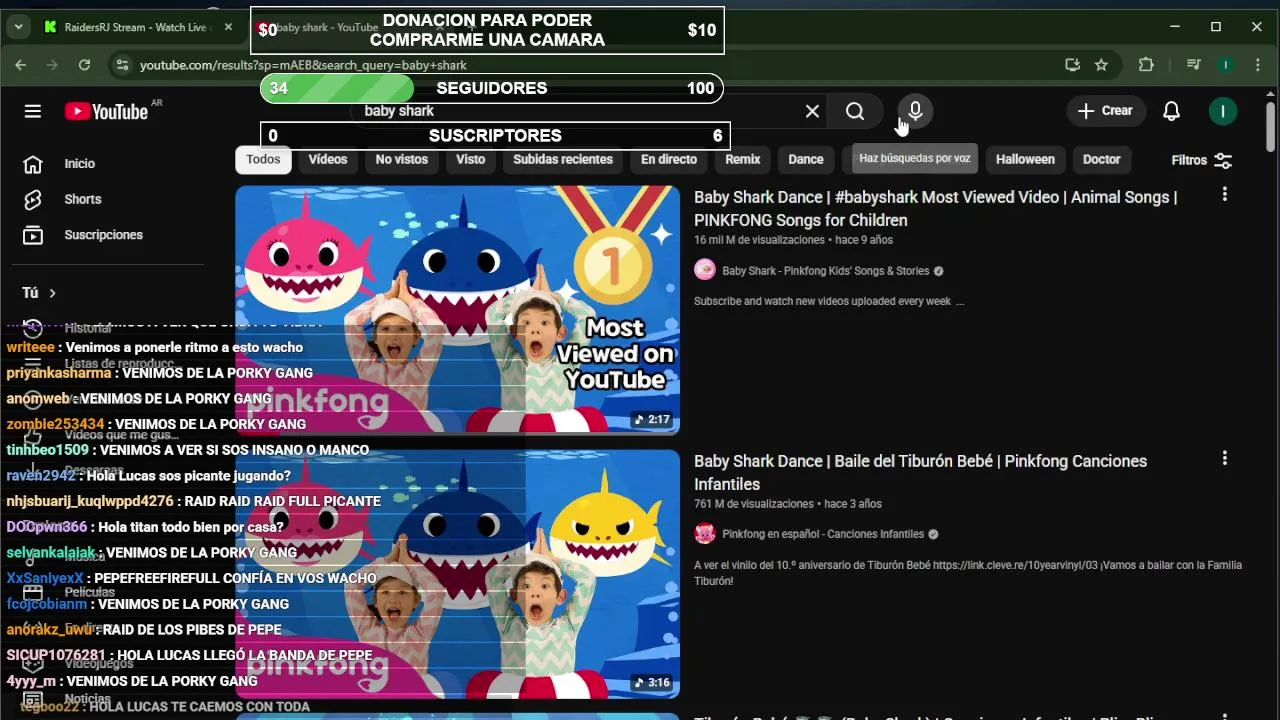This screenshot has height=720, width=1280.
Task: Select the Doctor filter chip
Action: click(x=1101, y=159)
